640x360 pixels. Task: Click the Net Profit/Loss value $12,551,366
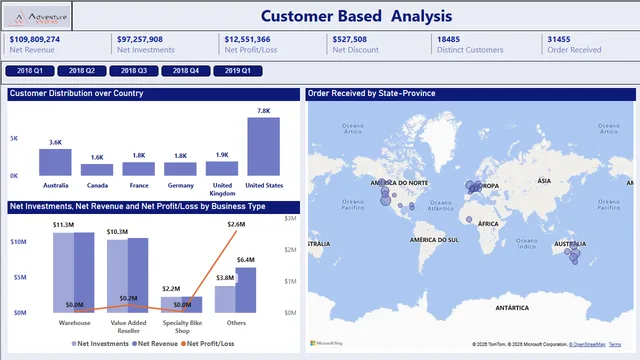pos(247,39)
